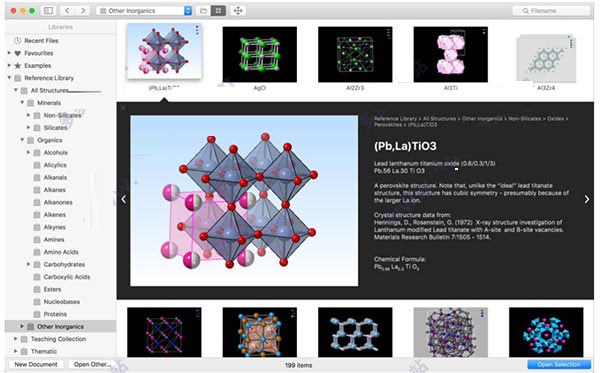This screenshot has height=373, width=600.
Task: Expand the Examples disclosure triangle
Action: (9, 65)
